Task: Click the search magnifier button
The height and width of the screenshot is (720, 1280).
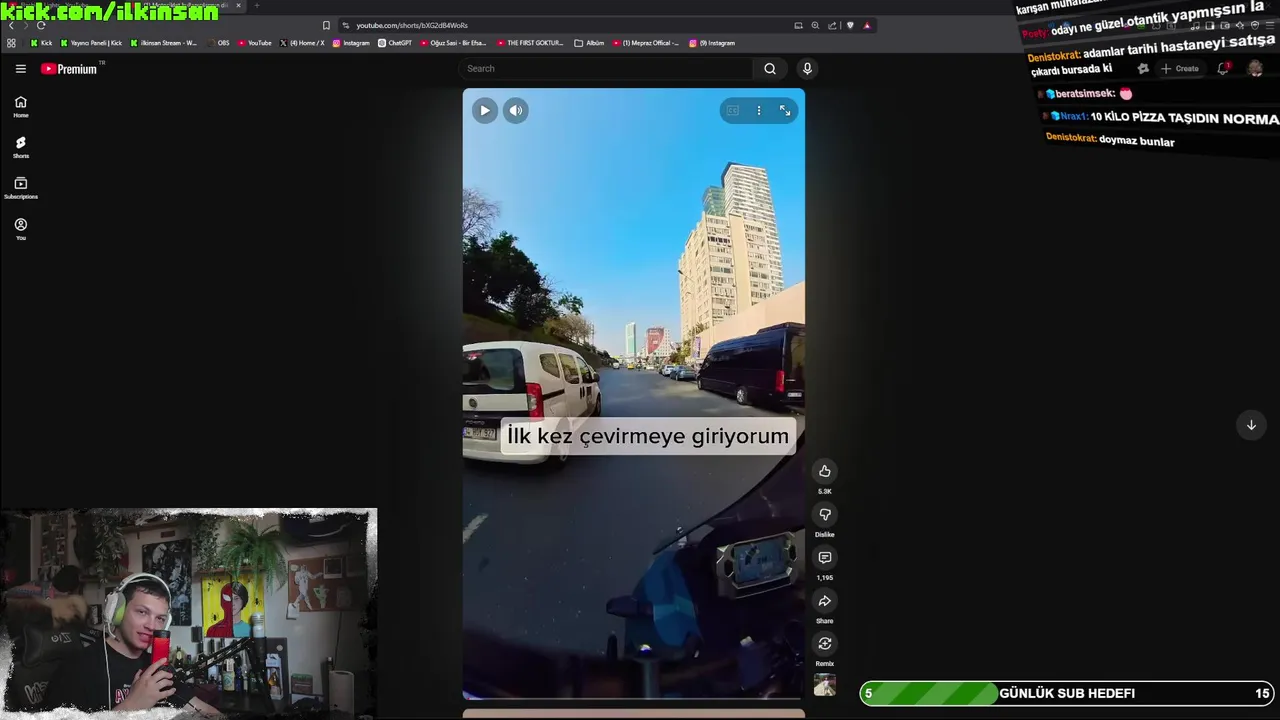Action: click(769, 68)
